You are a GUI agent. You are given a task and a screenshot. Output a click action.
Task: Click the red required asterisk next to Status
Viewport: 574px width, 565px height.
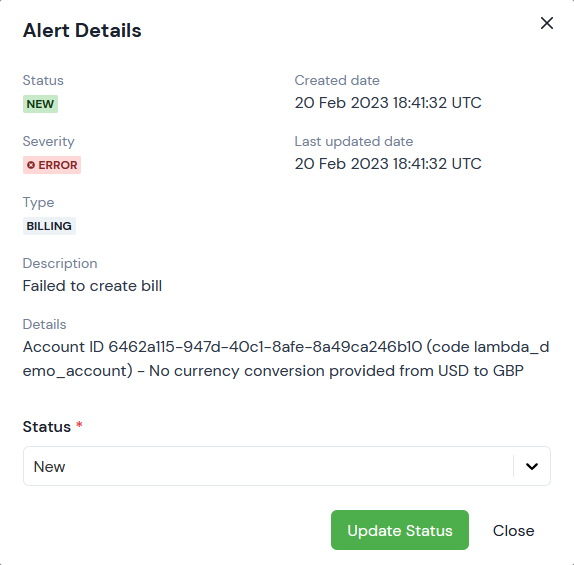tap(79, 425)
